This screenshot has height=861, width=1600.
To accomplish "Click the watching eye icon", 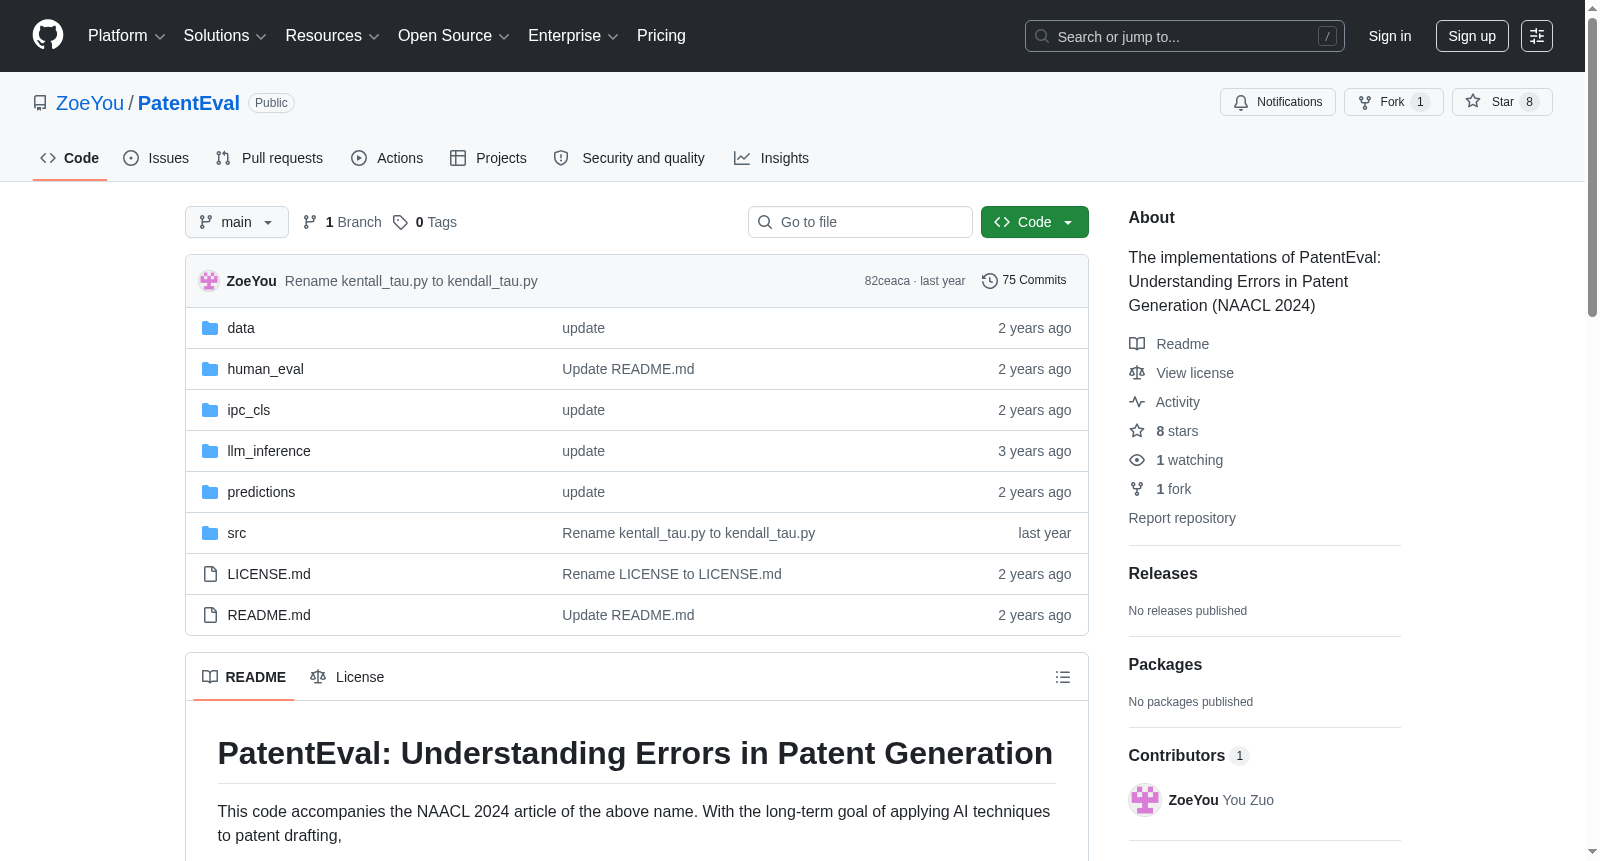I will click(x=1137, y=460).
